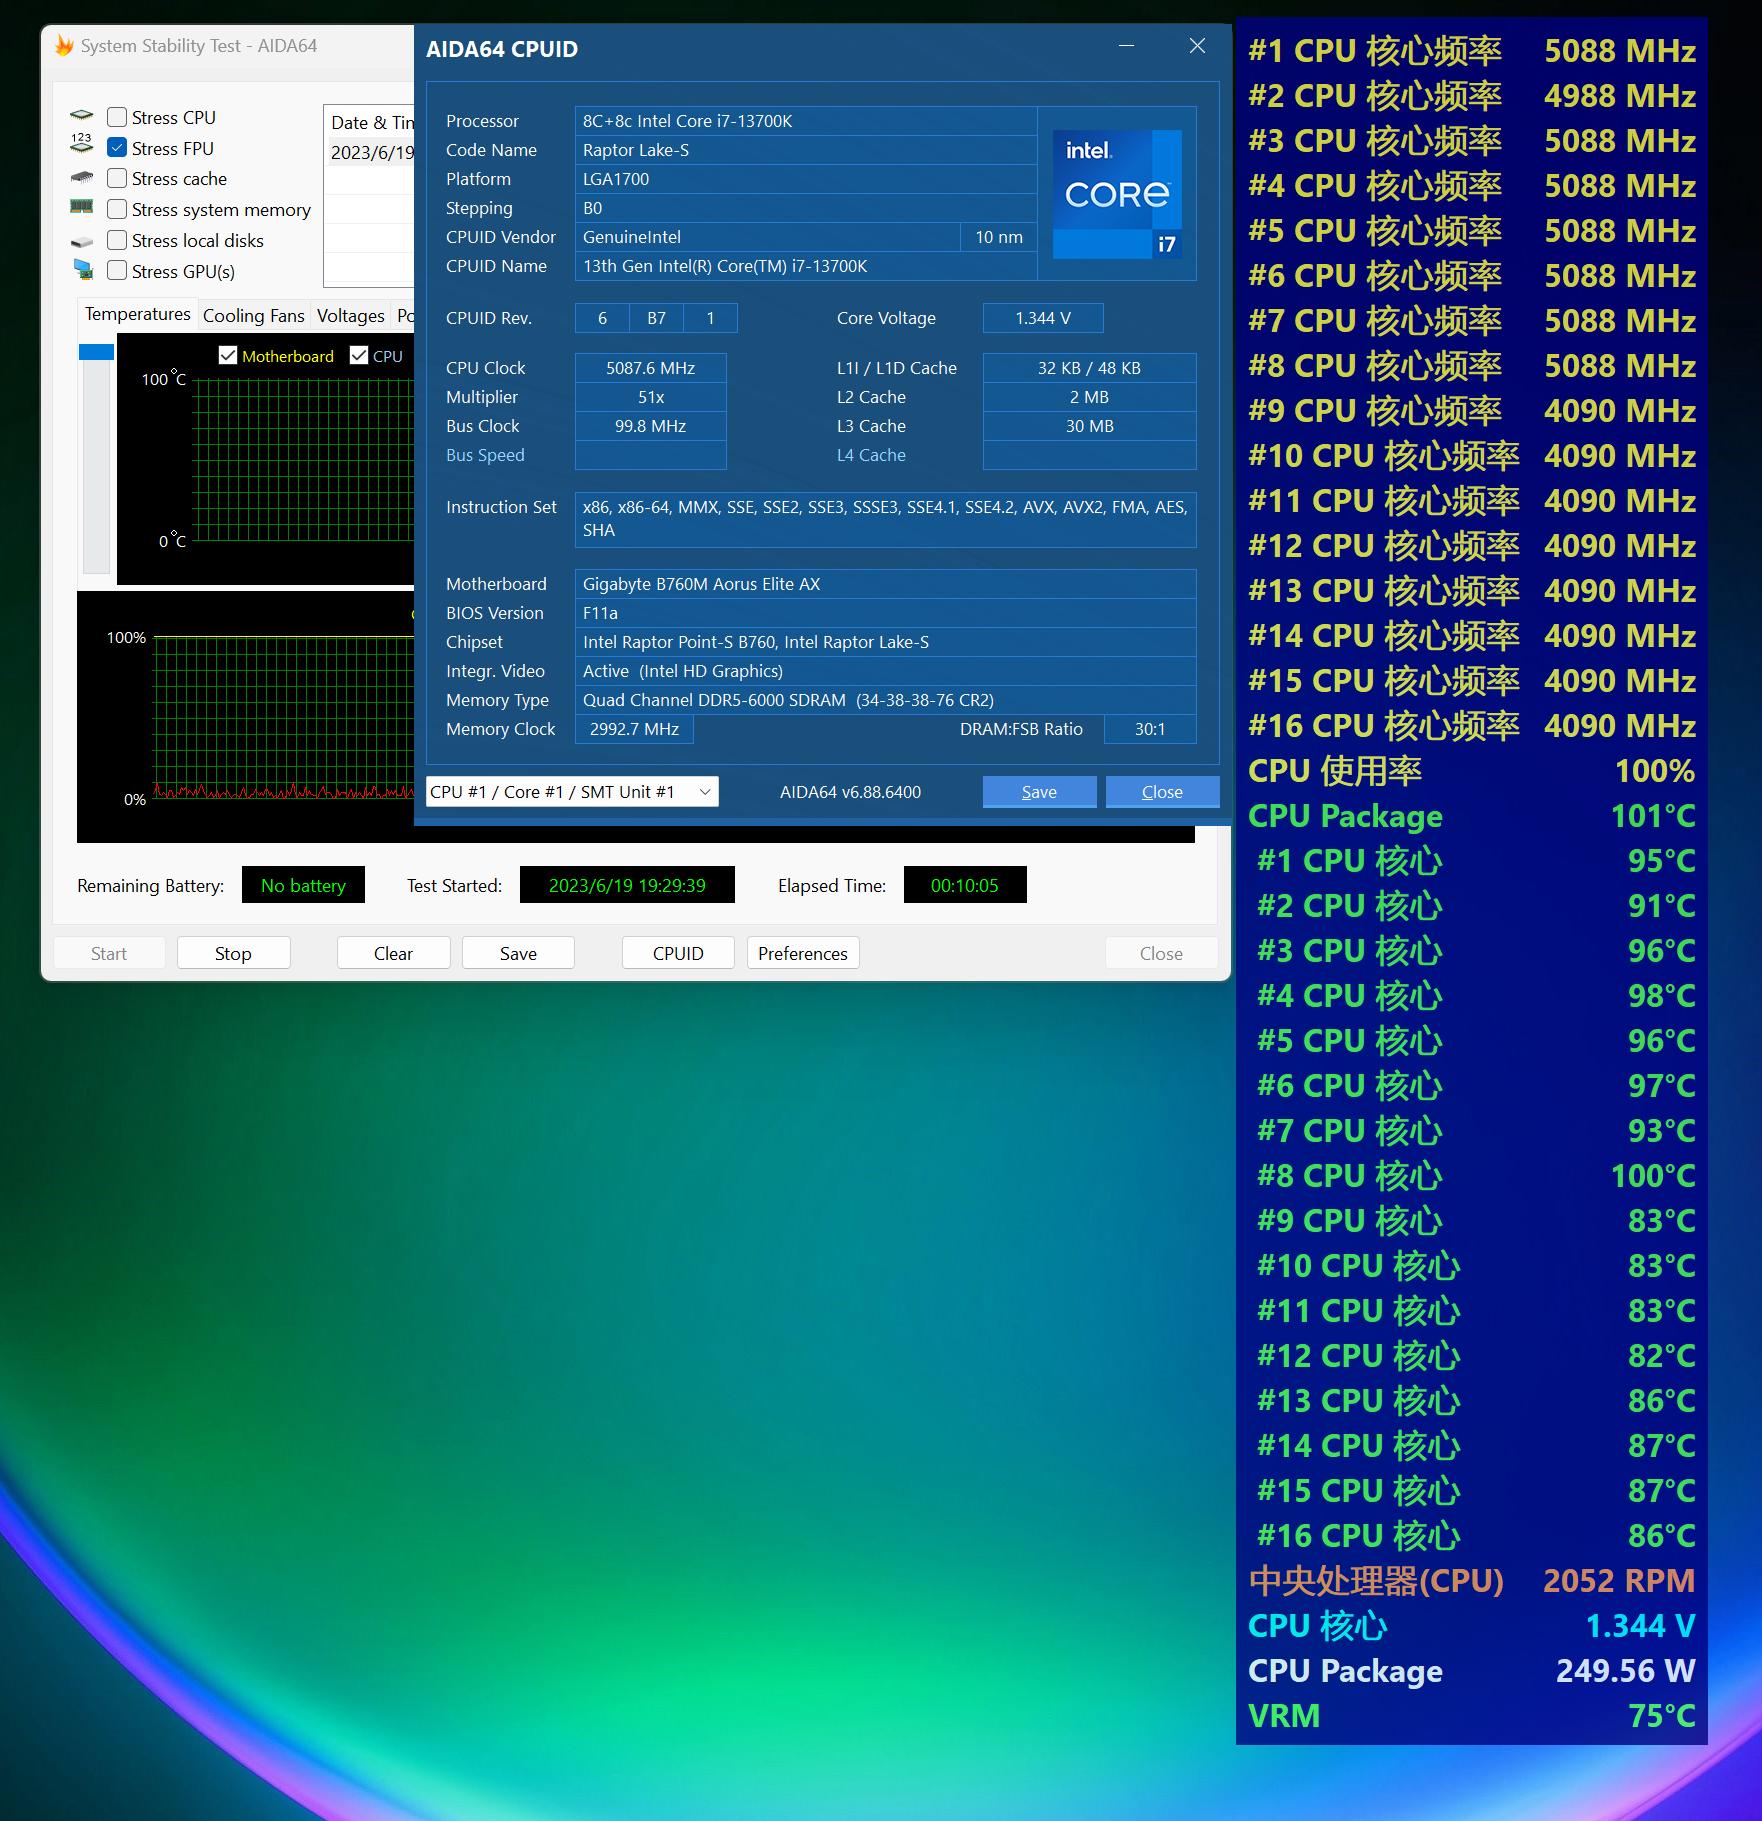Viewport: 1762px width, 1821px height.
Task: Save the CPUID report using the Save button
Action: [1039, 791]
